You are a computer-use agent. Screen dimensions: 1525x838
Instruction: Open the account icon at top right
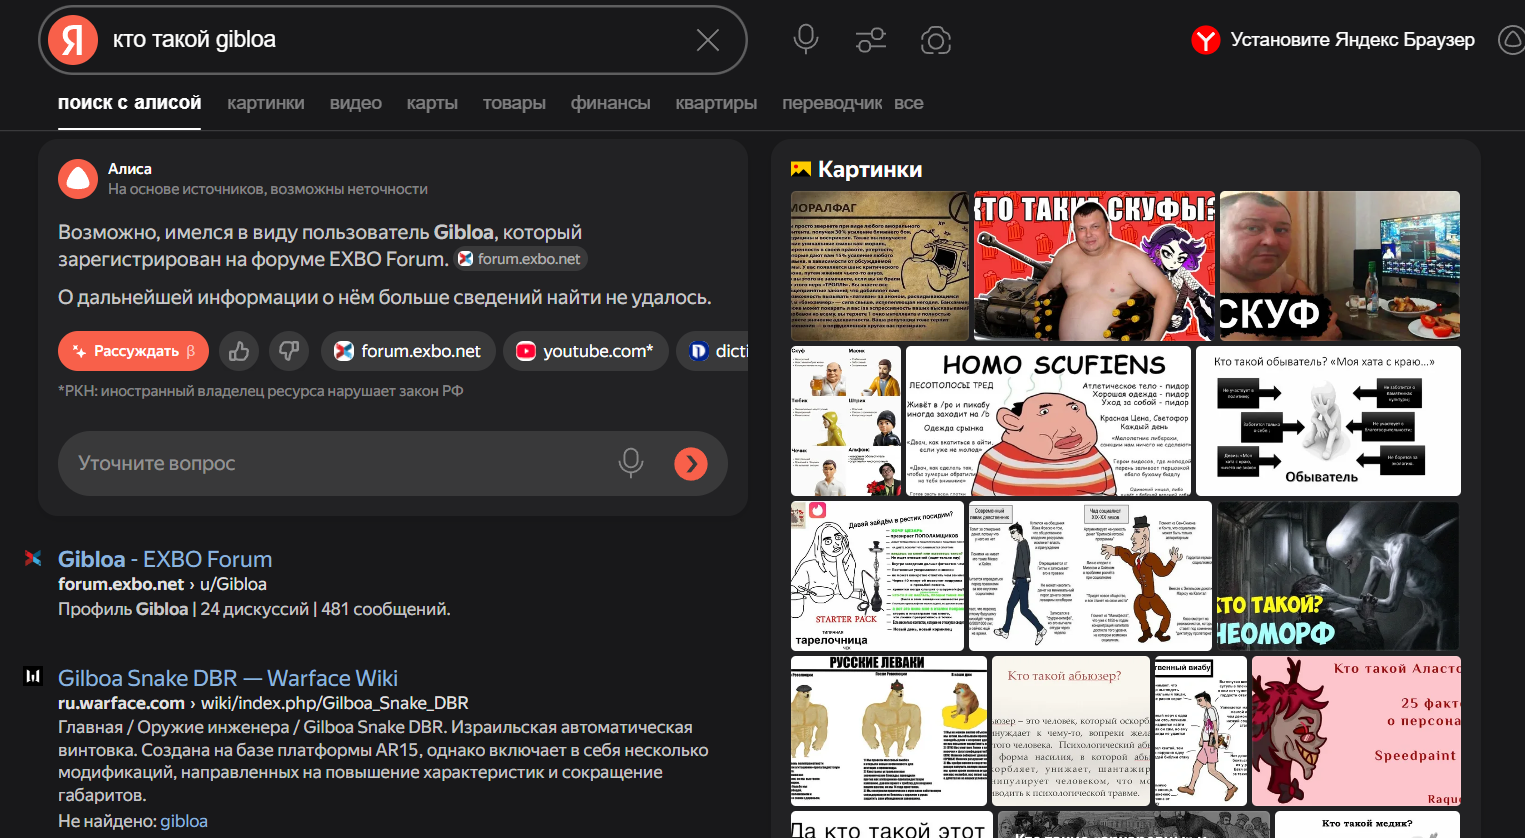click(x=1512, y=40)
